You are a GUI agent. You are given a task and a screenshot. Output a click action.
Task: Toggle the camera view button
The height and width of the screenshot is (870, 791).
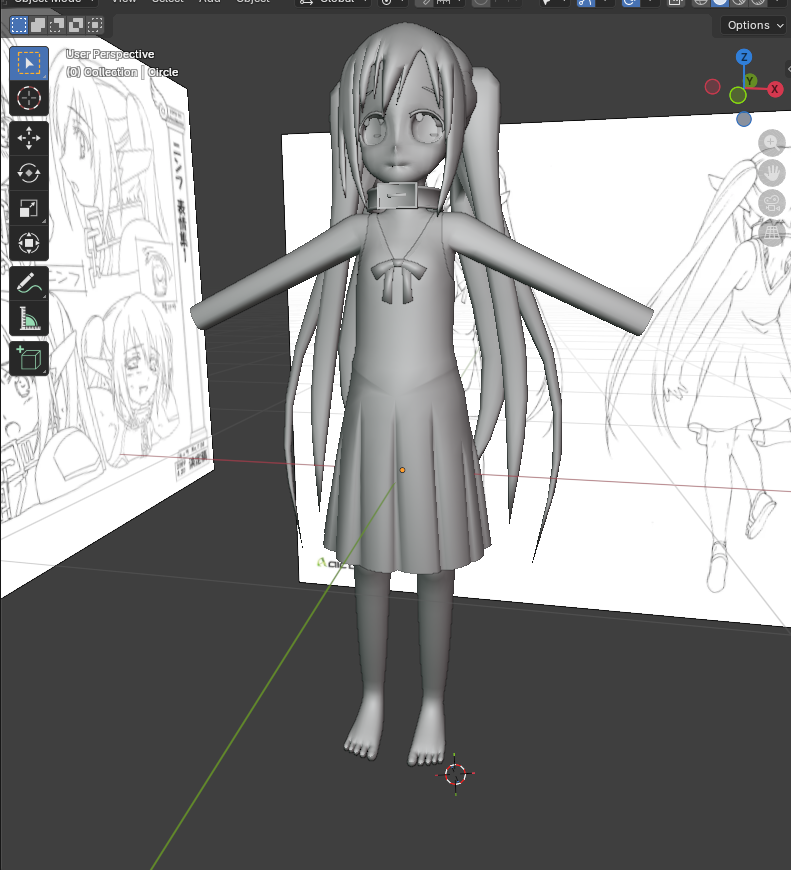pyautogui.click(x=772, y=203)
